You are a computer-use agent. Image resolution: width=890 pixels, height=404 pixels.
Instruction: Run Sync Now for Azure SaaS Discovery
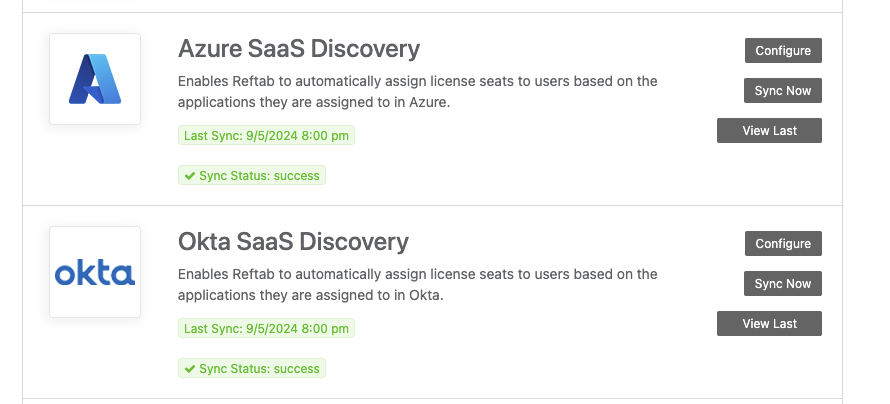pyautogui.click(x=783, y=90)
